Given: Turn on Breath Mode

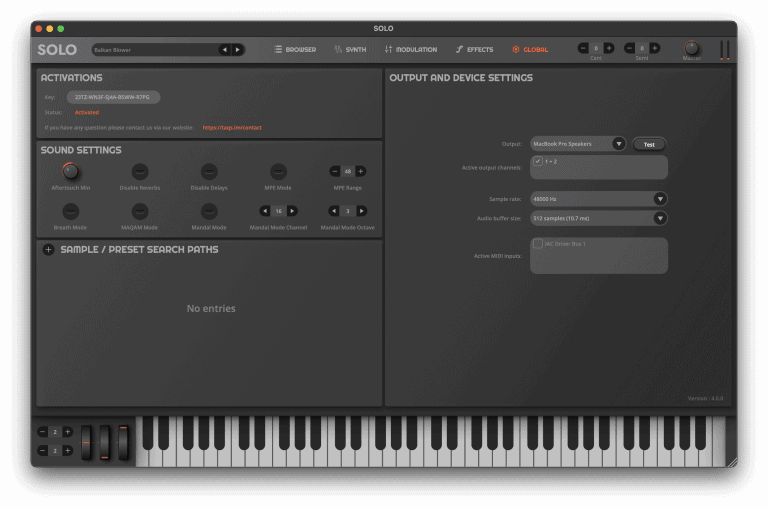Looking at the screenshot, I should [70, 211].
